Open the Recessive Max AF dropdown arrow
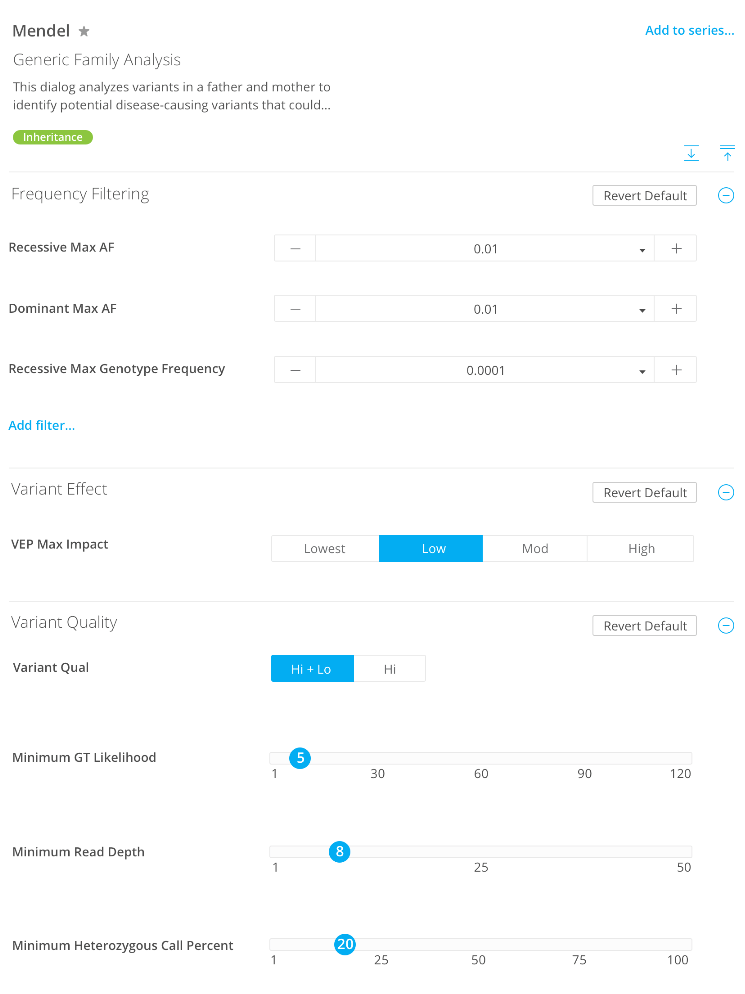 [x=642, y=250]
